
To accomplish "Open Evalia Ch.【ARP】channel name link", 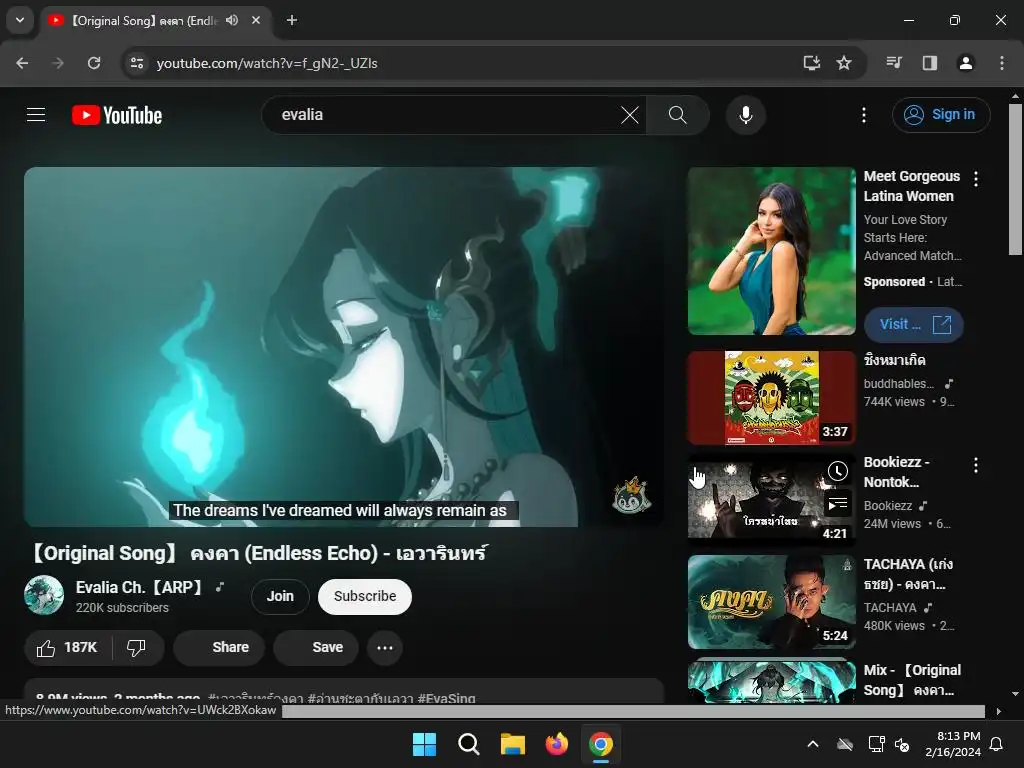I will coord(140,587).
